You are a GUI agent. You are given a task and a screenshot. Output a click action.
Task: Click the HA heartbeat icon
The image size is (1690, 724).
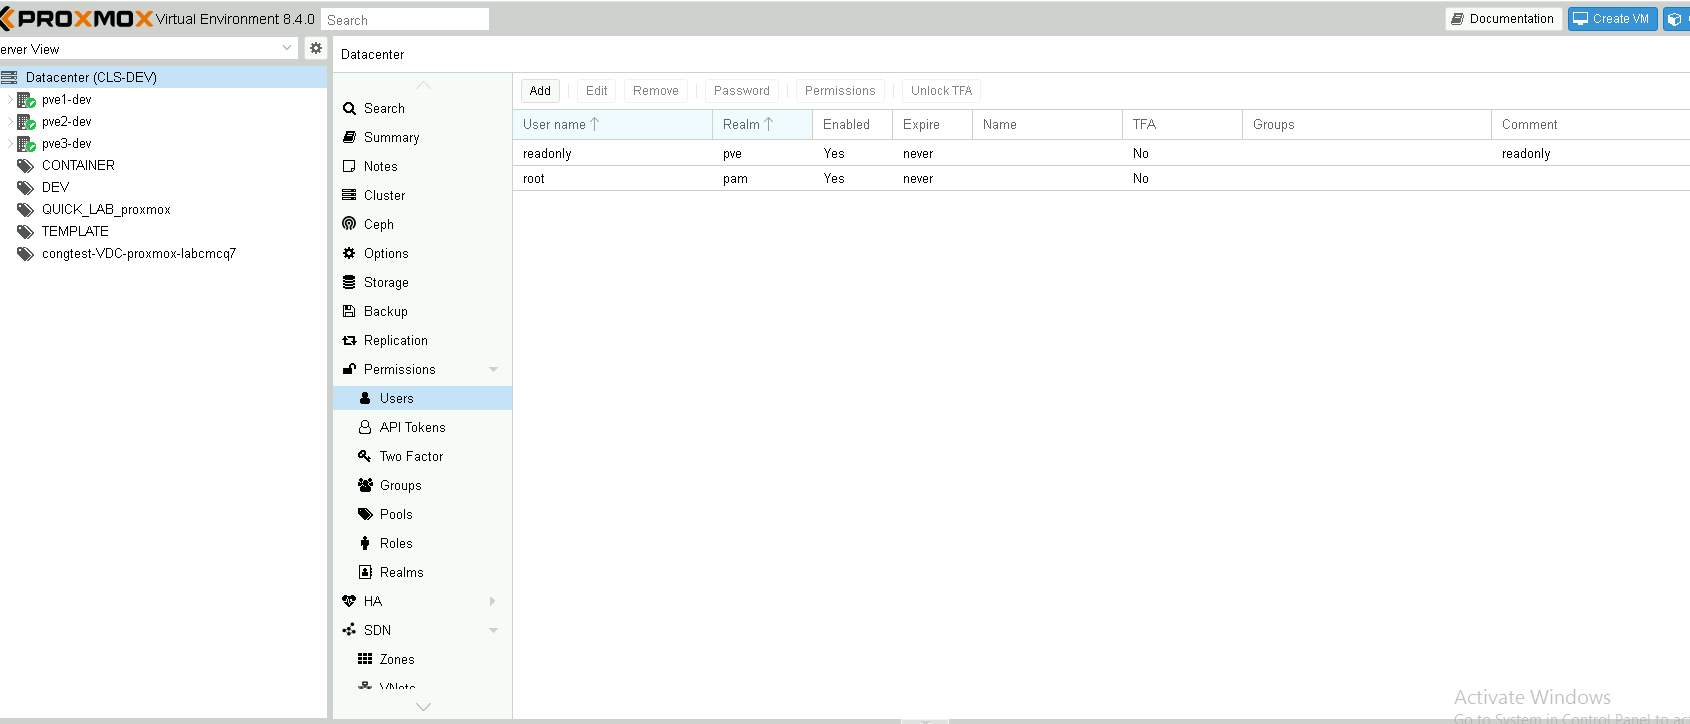tap(349, 601)
